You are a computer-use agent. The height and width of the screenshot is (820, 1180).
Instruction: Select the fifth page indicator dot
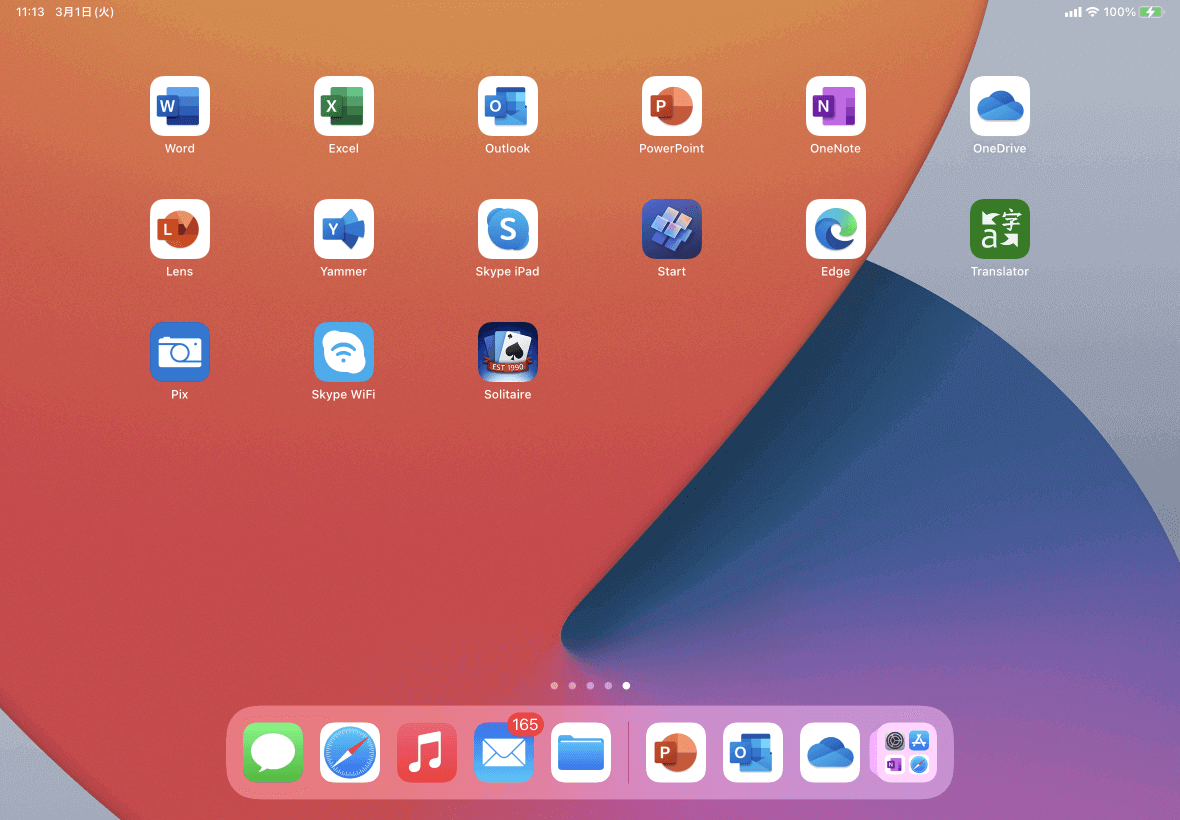pos(626,685)
